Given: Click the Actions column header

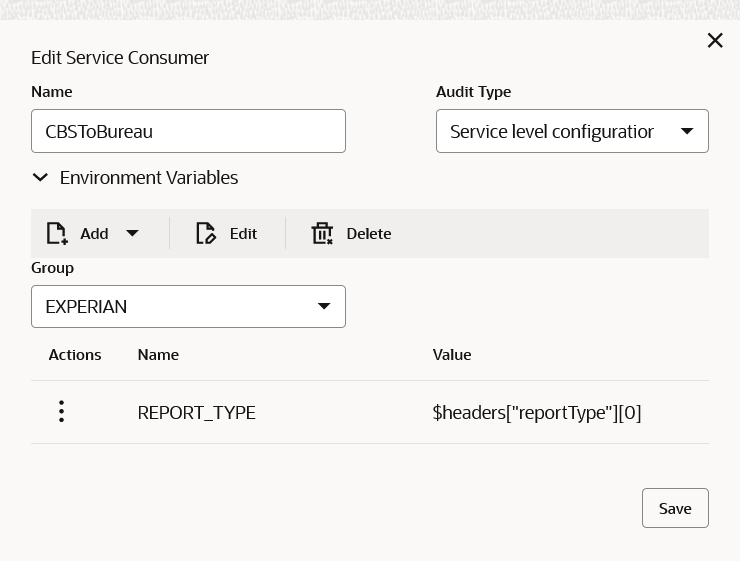Looking at the screenshot, I should coord(75,355).
